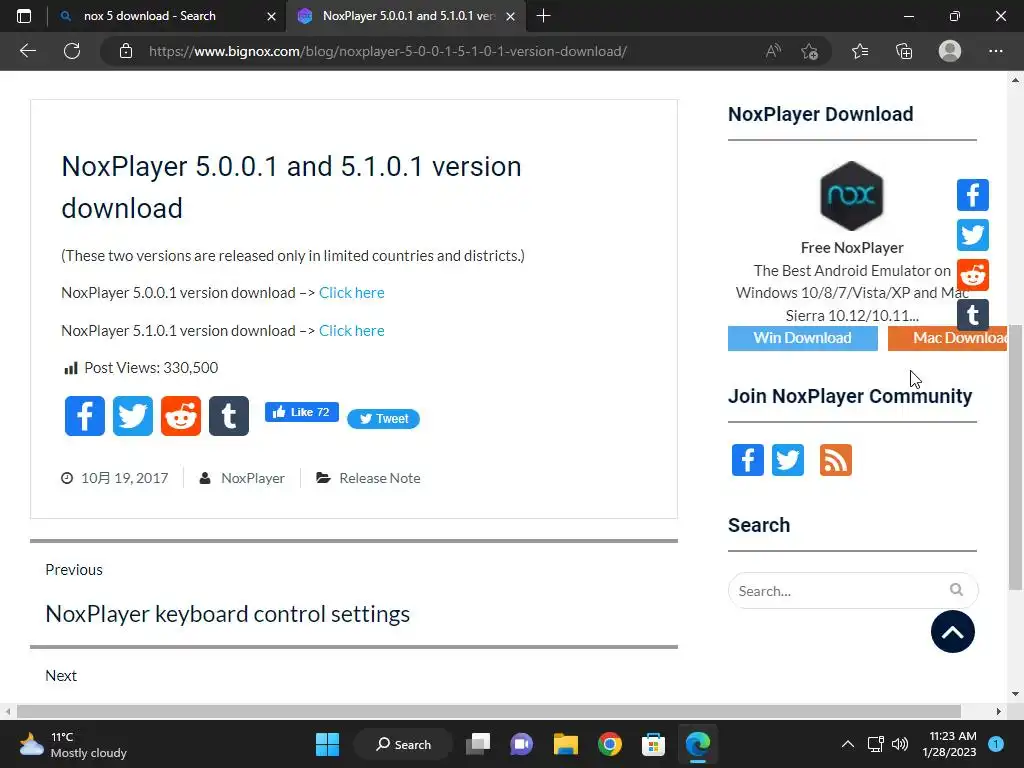Open the tab actions menu icon
This screenshot has height=768, width=1024.
coord(24,16)
